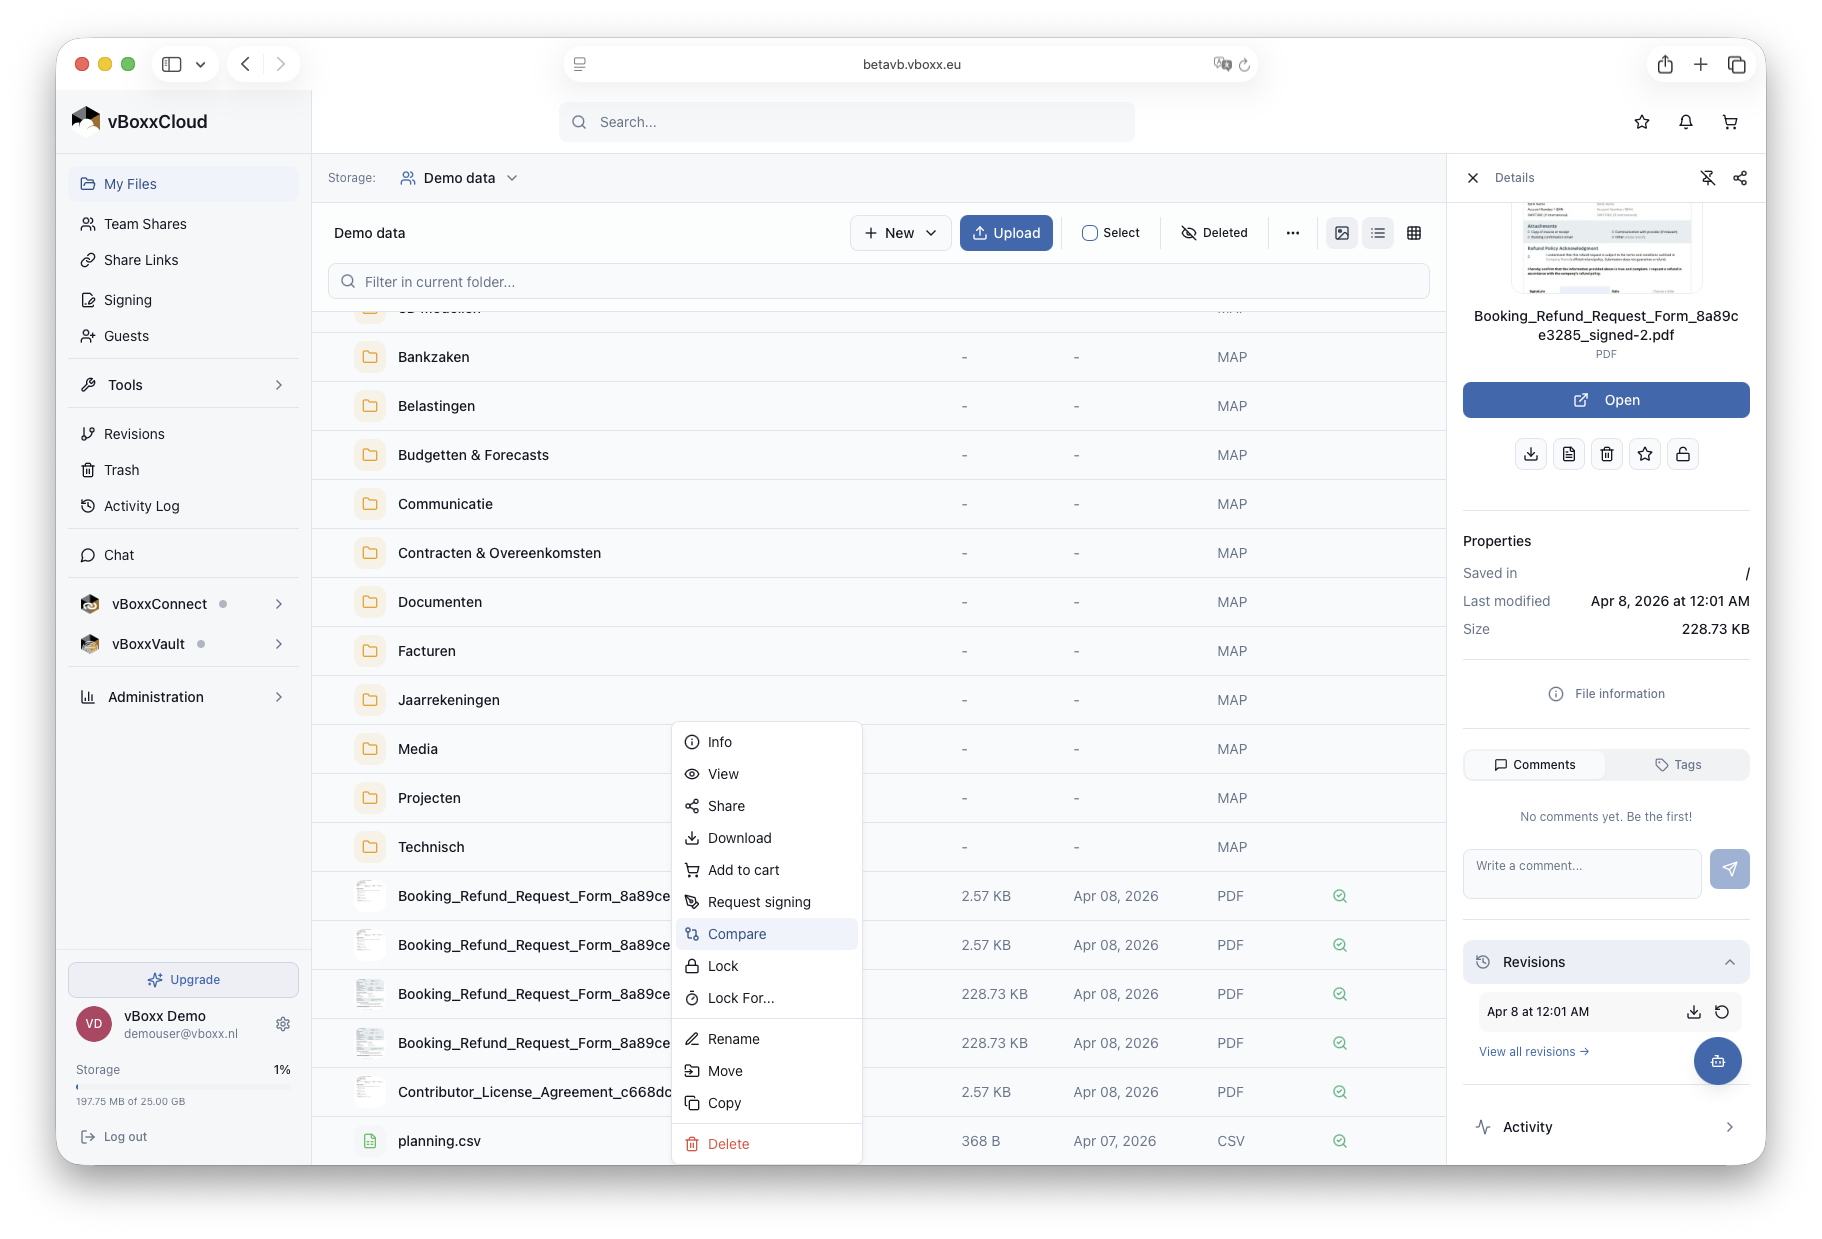Open the Contracten & Overeenkomsten folder
This screenshot has height=1239, width=1822.
pos(499,553)
